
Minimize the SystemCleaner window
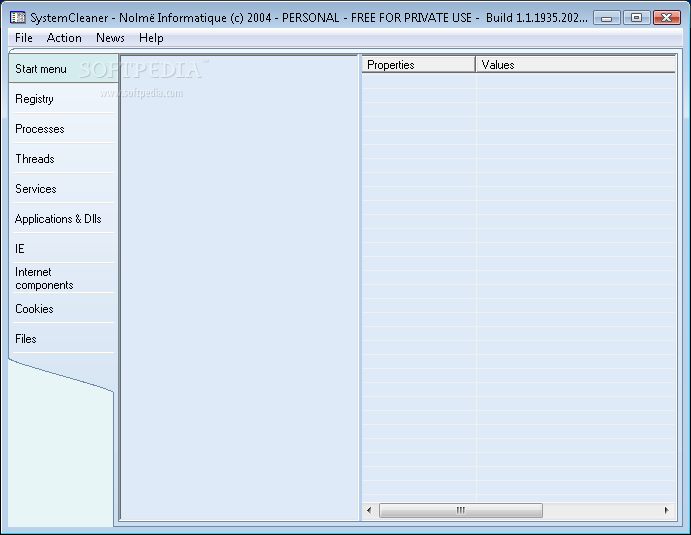point(606,18)
